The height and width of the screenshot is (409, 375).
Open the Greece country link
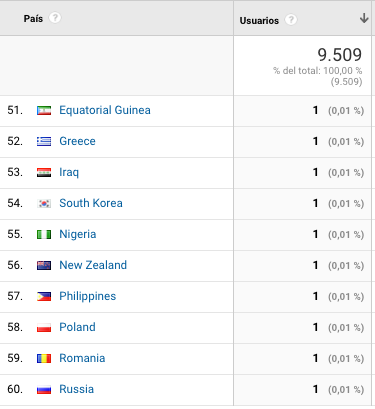(77, 141)
